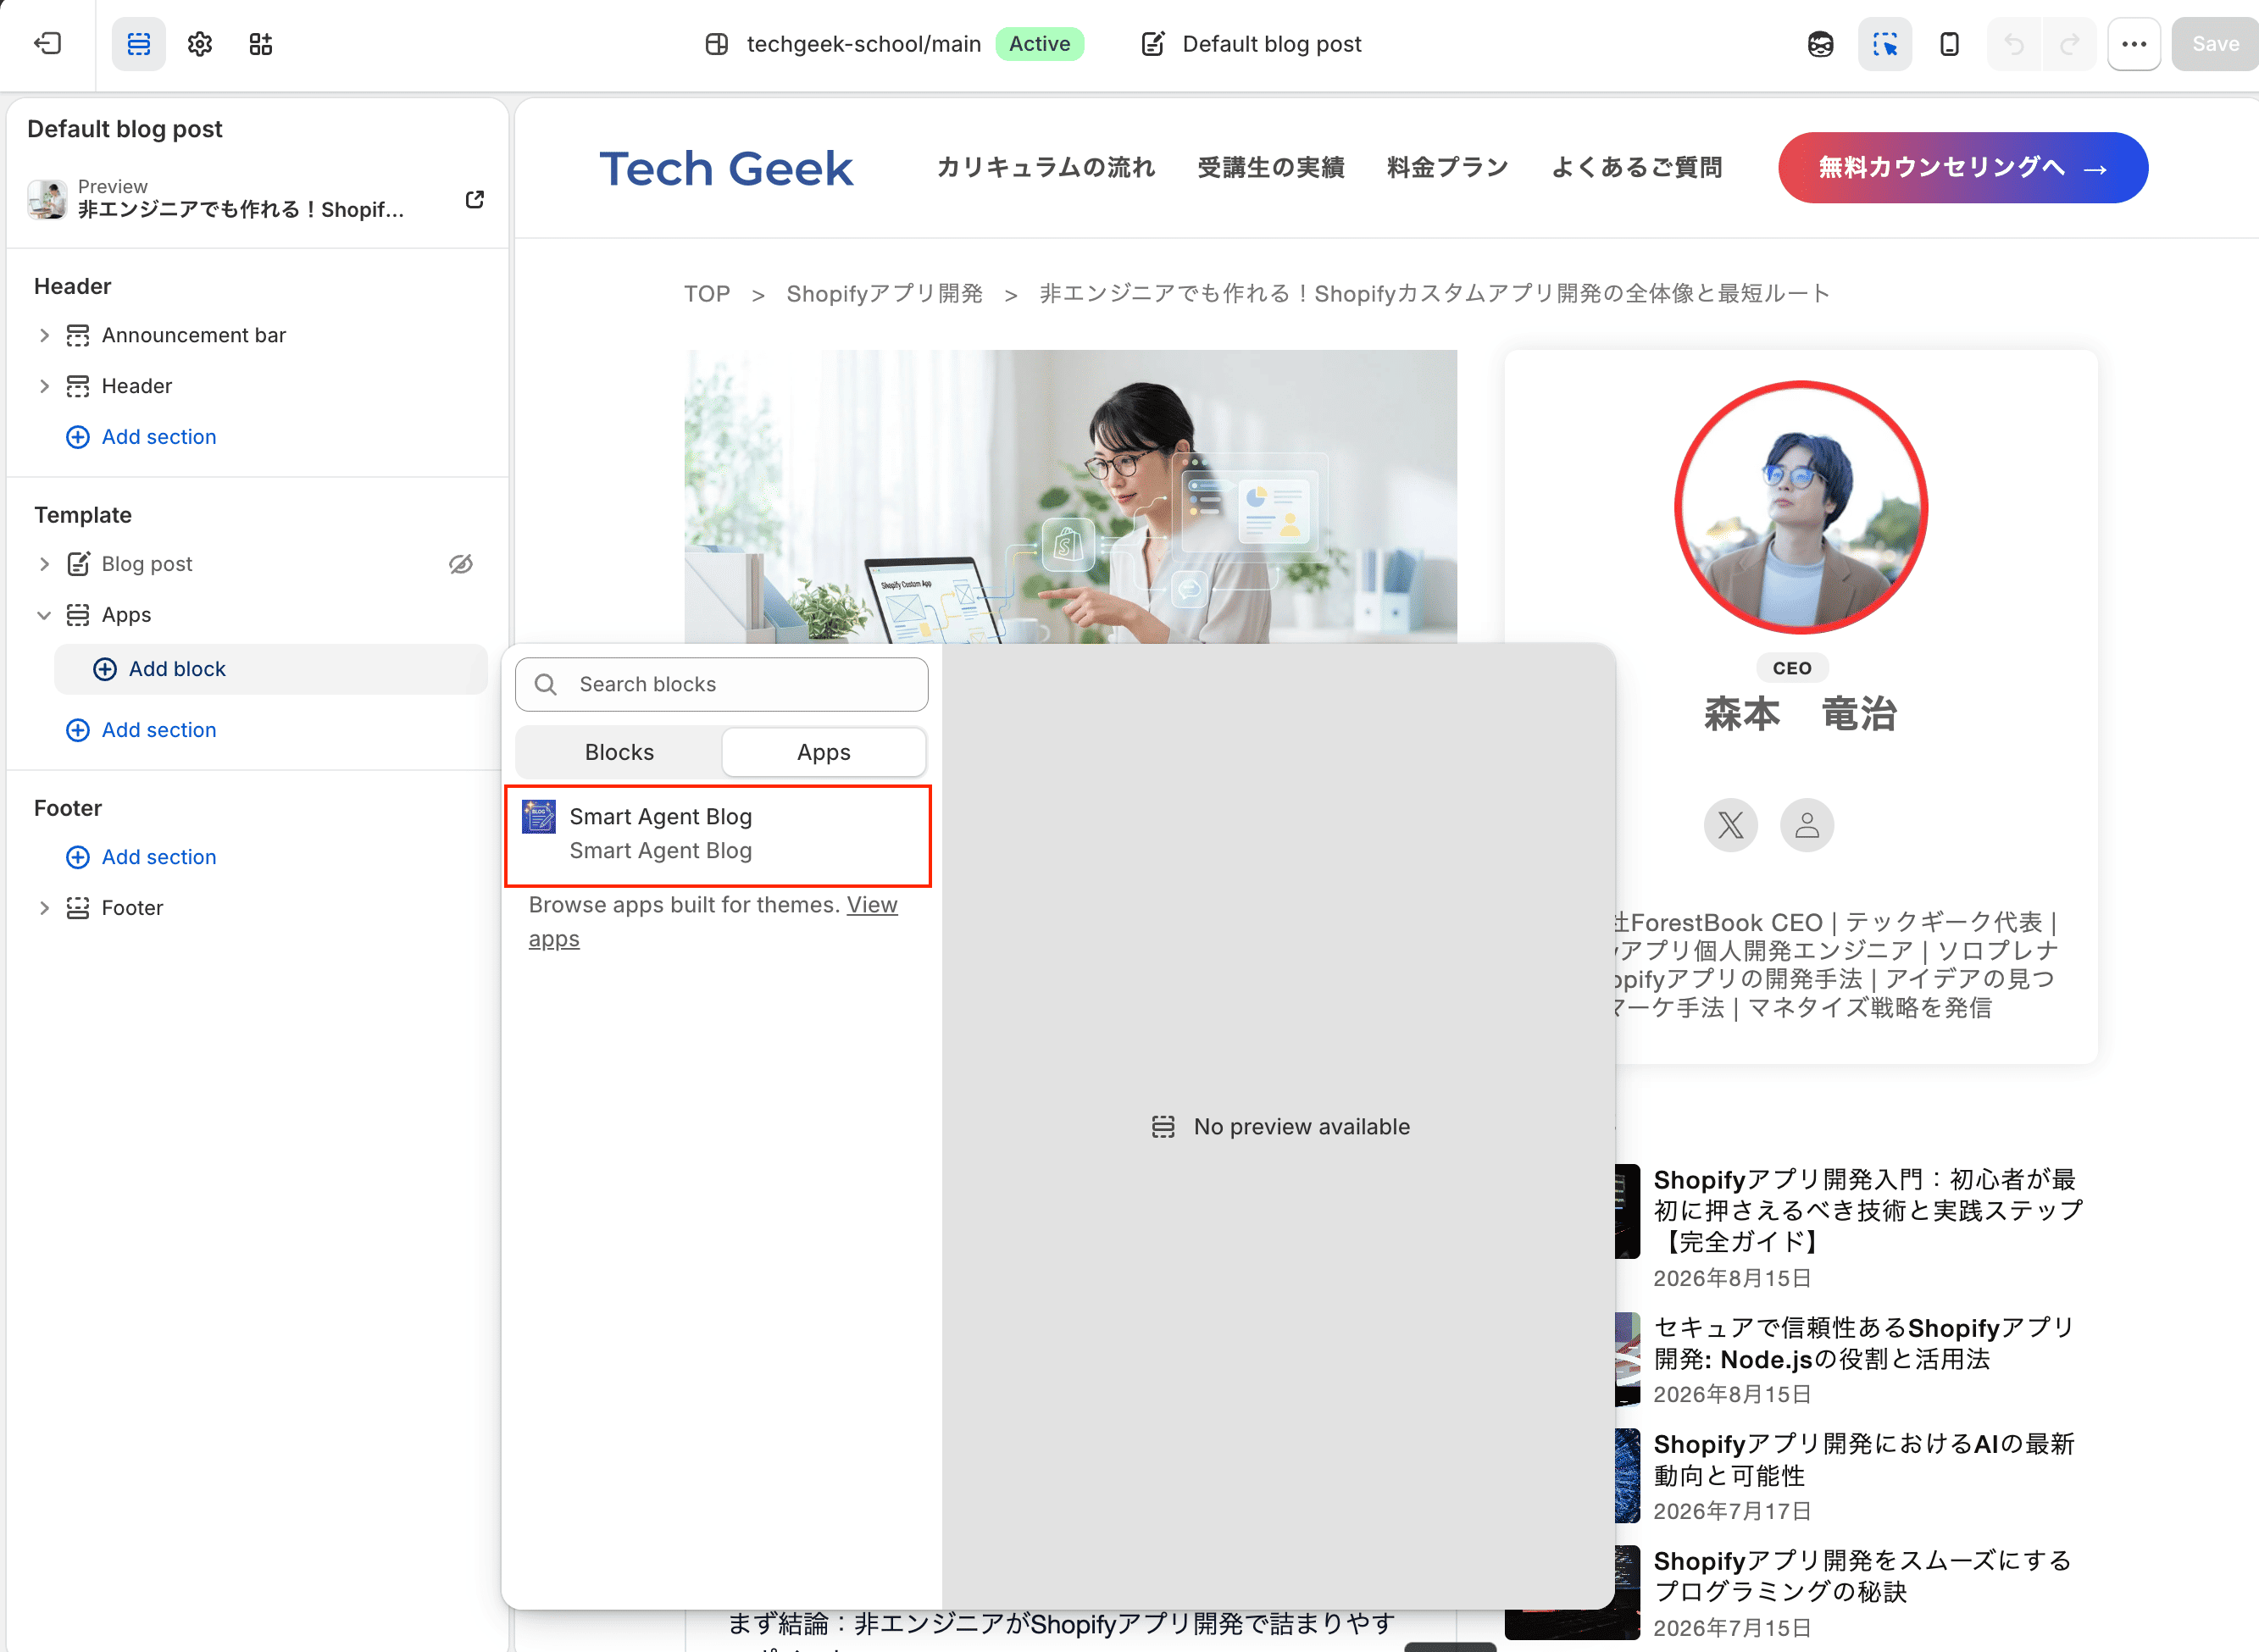Viewport: 2259px width, 1652px height.
Task: Click the Save button
Action: point(2214,44)
